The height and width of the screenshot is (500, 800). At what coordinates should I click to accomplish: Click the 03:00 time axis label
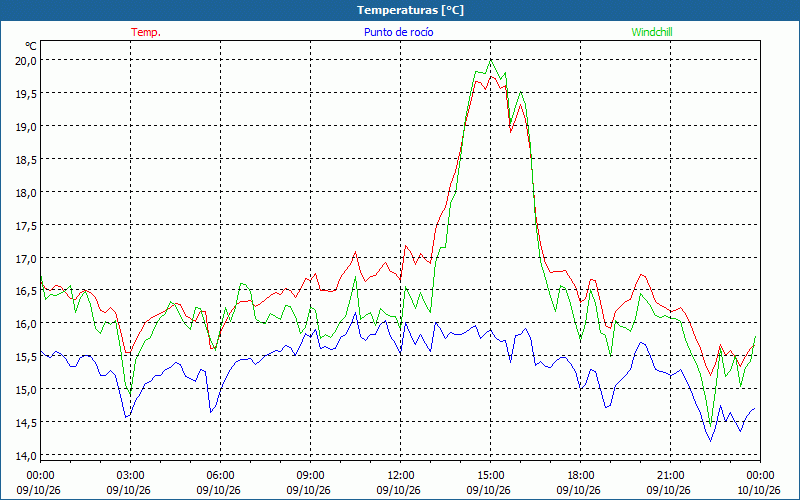131,475
